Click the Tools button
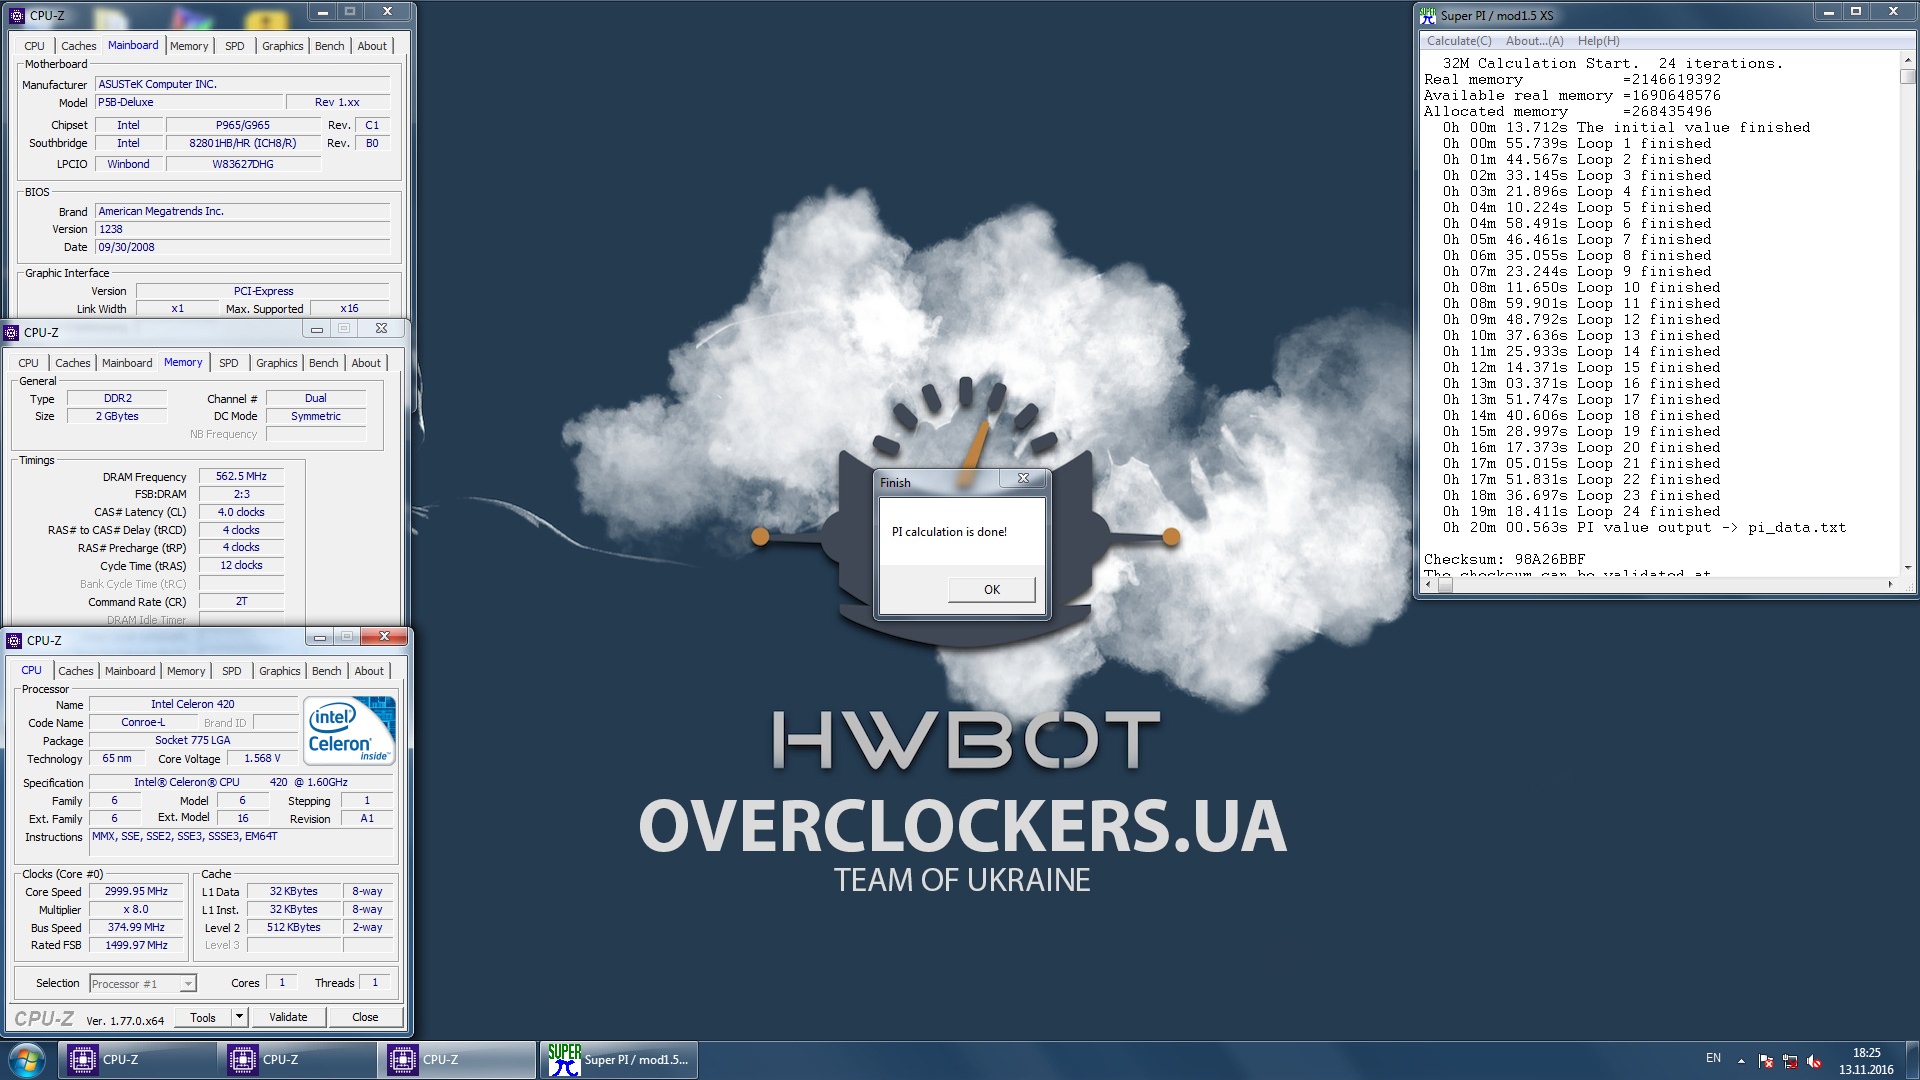Image resolution: width=1920 pixels, height=1080 pixels. (x=203, y=1017)
